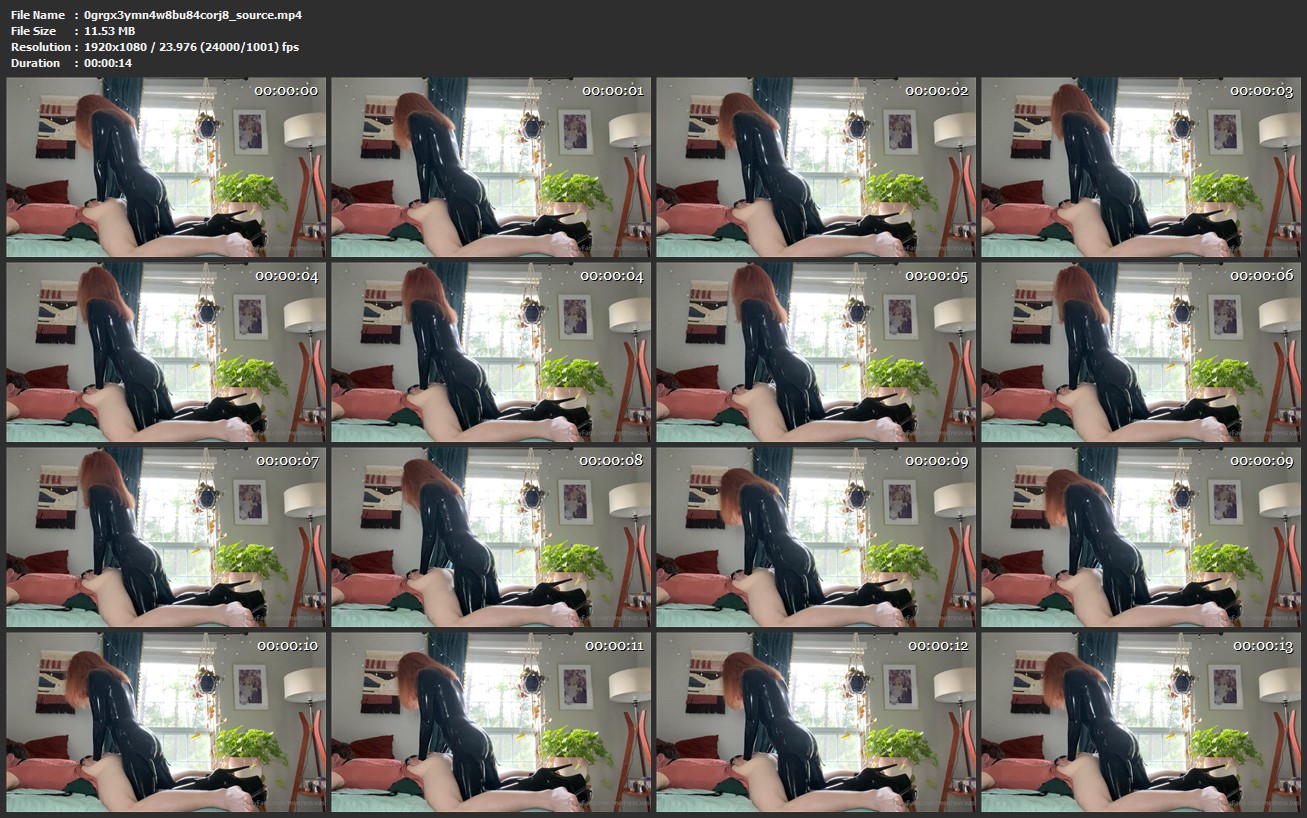This screenshot has height=818, width=1307.
Task: Click the frame labeled 00:00:08
Action: [x=491, y=537]
